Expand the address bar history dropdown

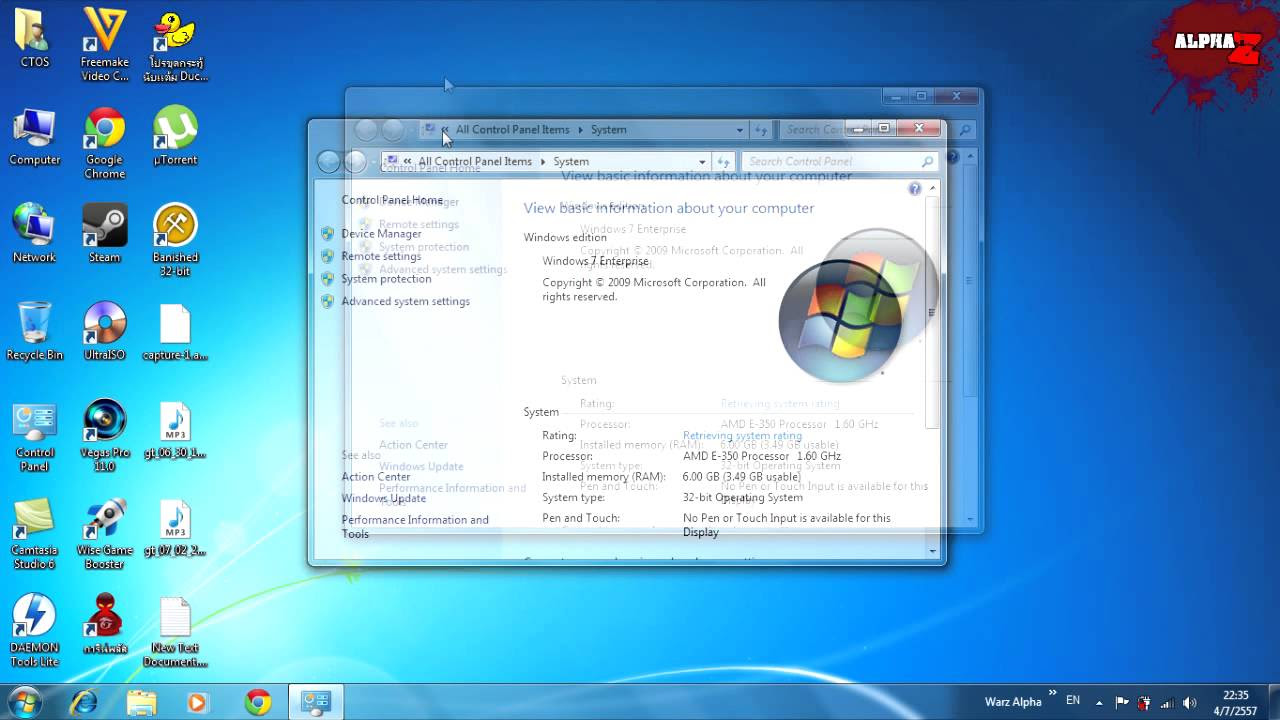pos(702,161)
